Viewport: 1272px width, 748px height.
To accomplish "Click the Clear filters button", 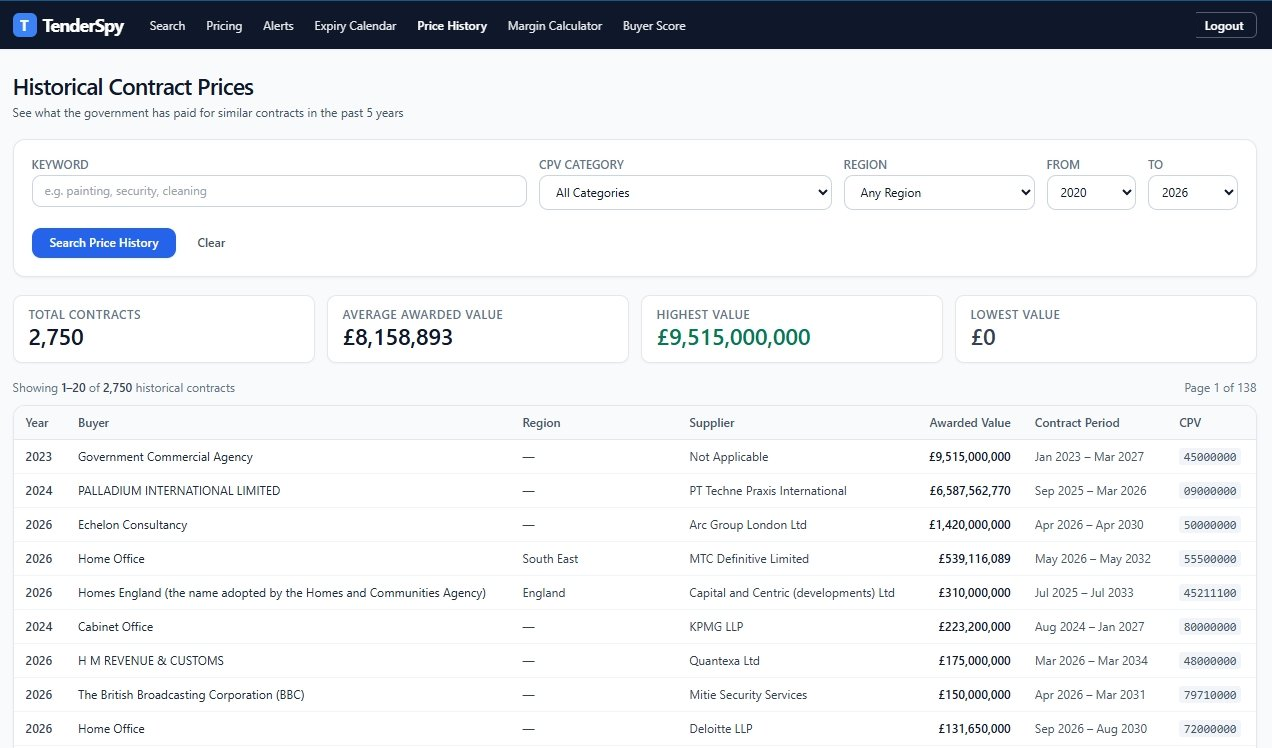I will coord(211,243).
